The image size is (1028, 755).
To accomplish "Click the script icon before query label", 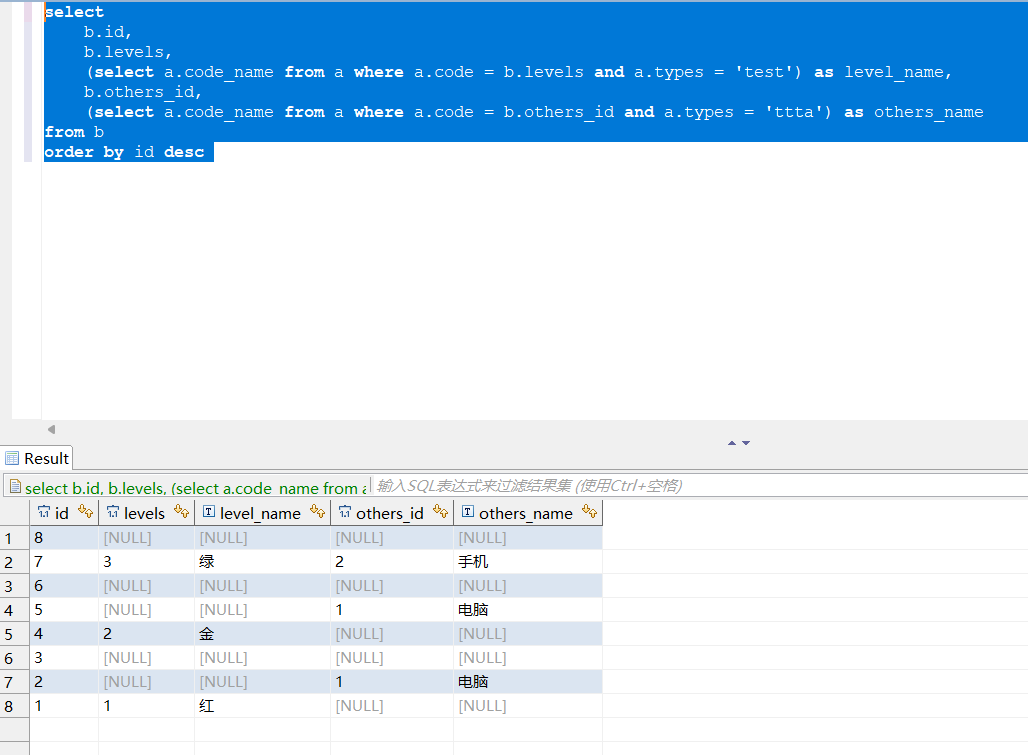I will (15, 486).
